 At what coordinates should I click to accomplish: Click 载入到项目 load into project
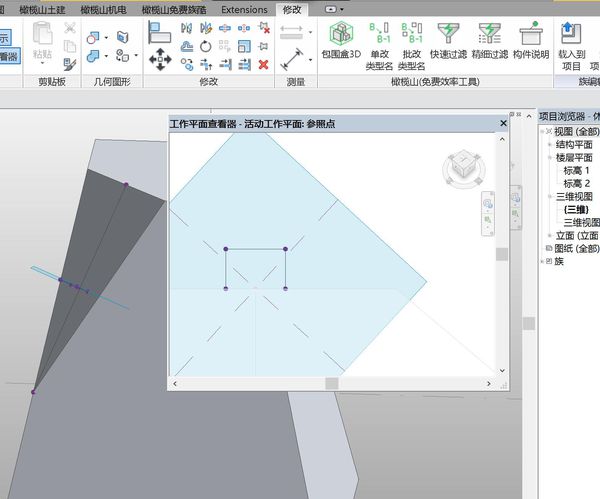[571, 47]
